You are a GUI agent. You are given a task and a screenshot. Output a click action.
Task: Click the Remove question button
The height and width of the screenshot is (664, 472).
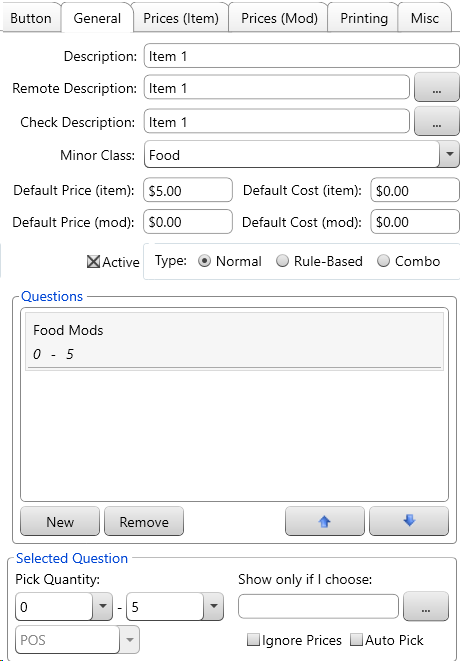pos(144,522)
